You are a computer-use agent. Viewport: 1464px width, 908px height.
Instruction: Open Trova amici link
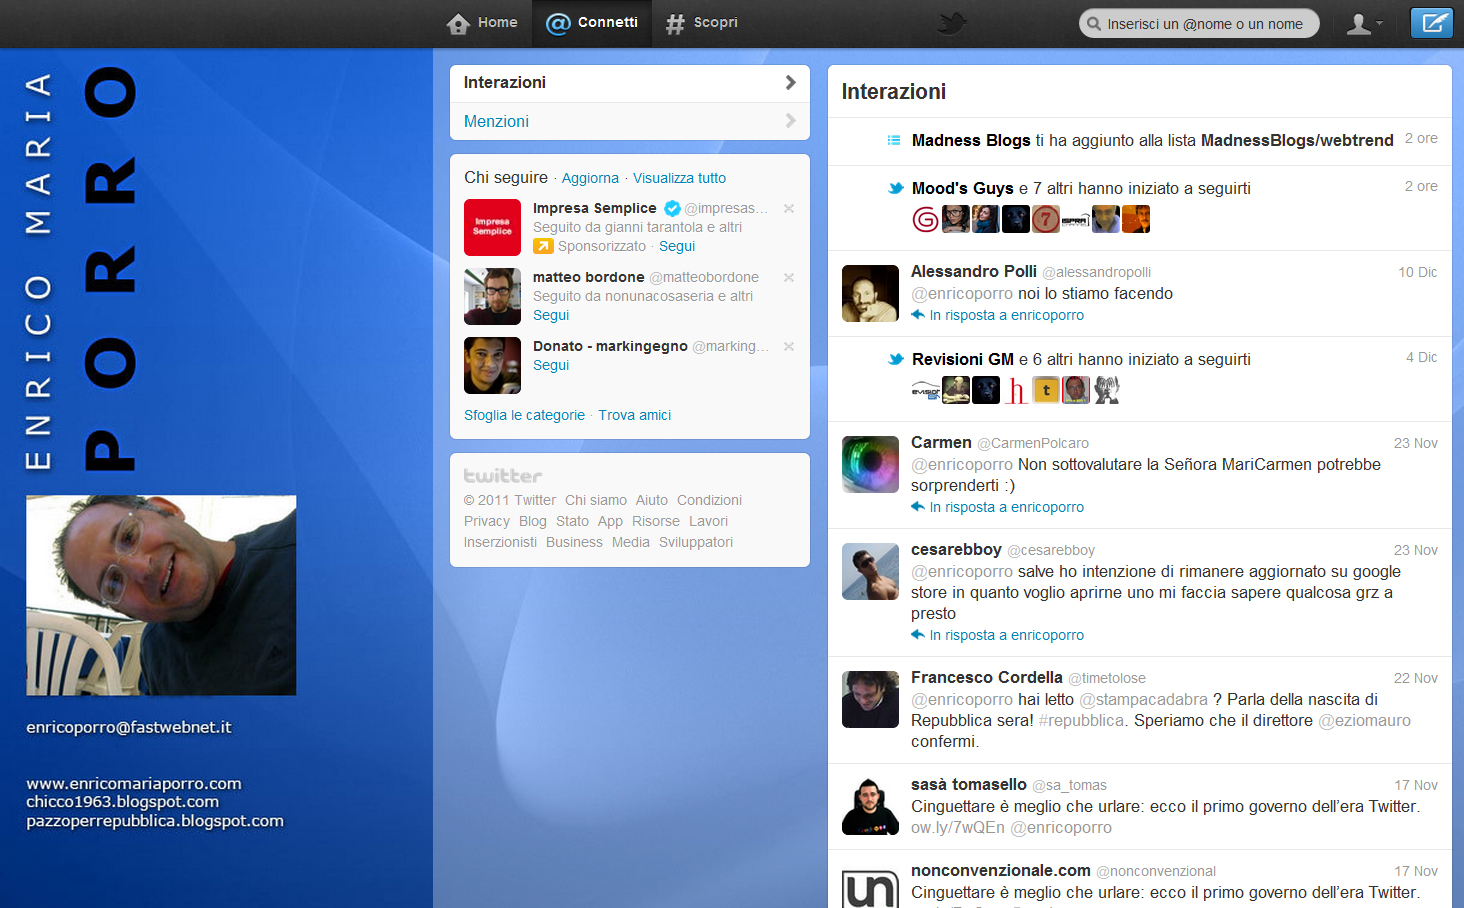(x=635, y=415)
